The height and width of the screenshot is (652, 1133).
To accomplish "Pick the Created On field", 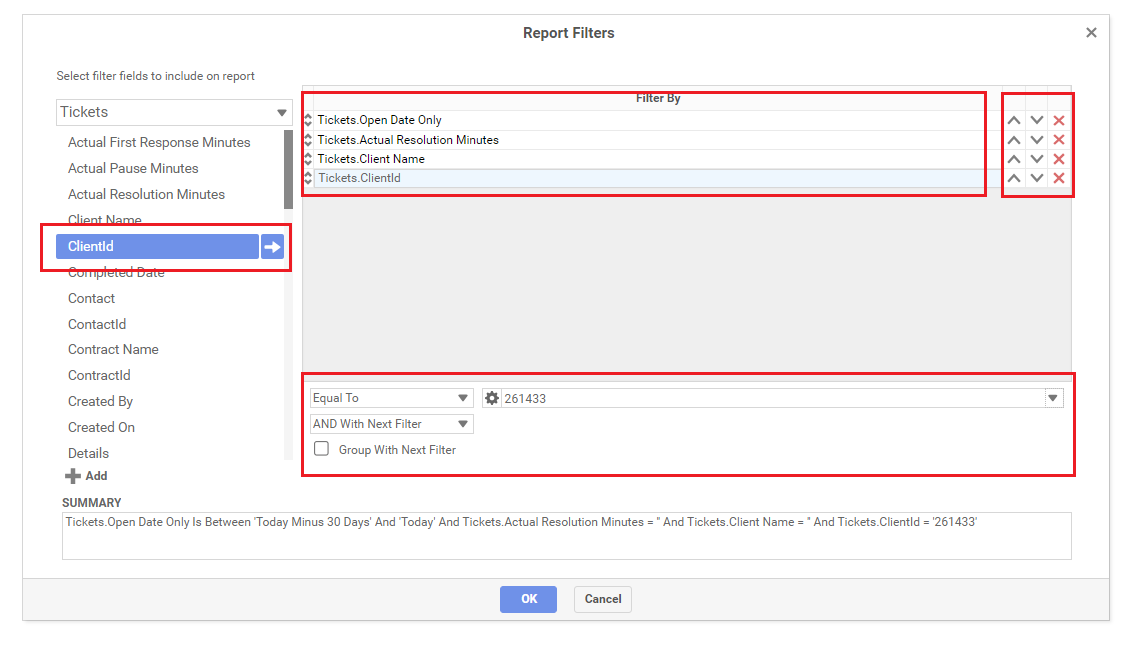I will point(101,427).
